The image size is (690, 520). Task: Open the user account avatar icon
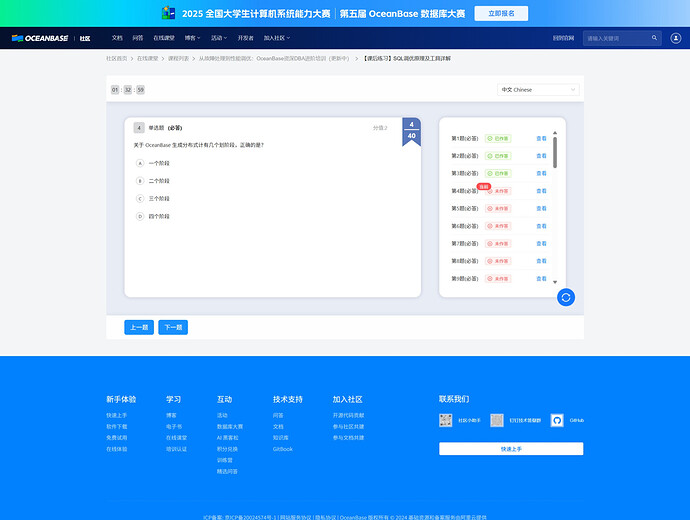(x=675, y=38)
